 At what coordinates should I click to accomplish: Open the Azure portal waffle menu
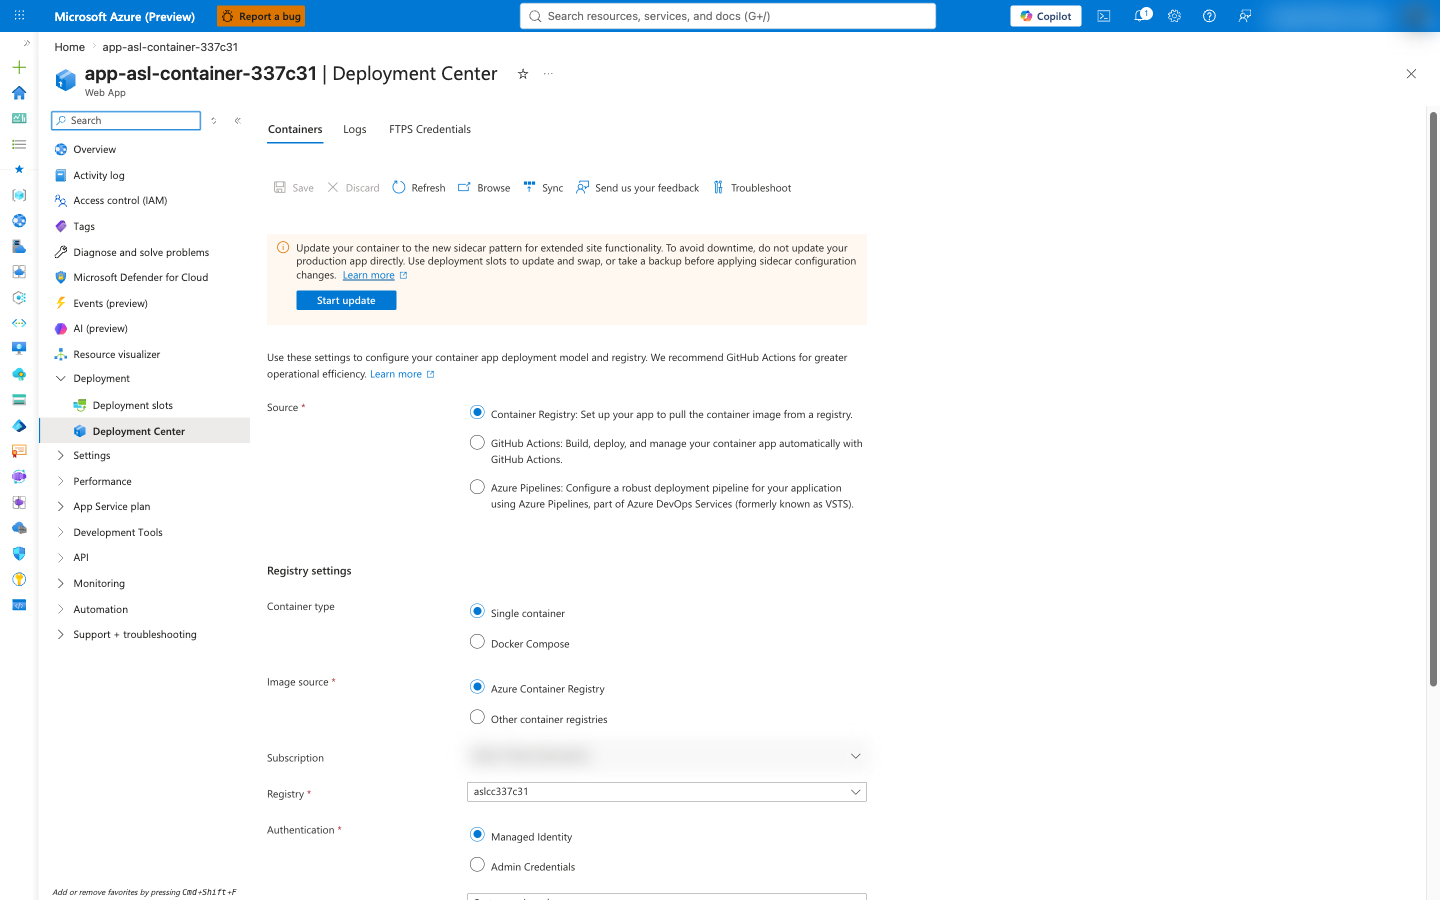pos(19,16)
